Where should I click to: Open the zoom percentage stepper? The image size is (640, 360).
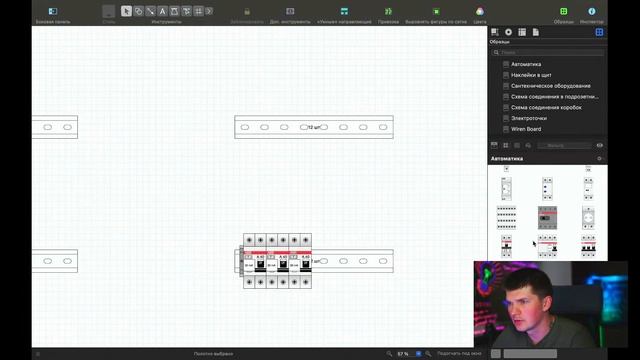pyautogui.click(x=418, y=354)
